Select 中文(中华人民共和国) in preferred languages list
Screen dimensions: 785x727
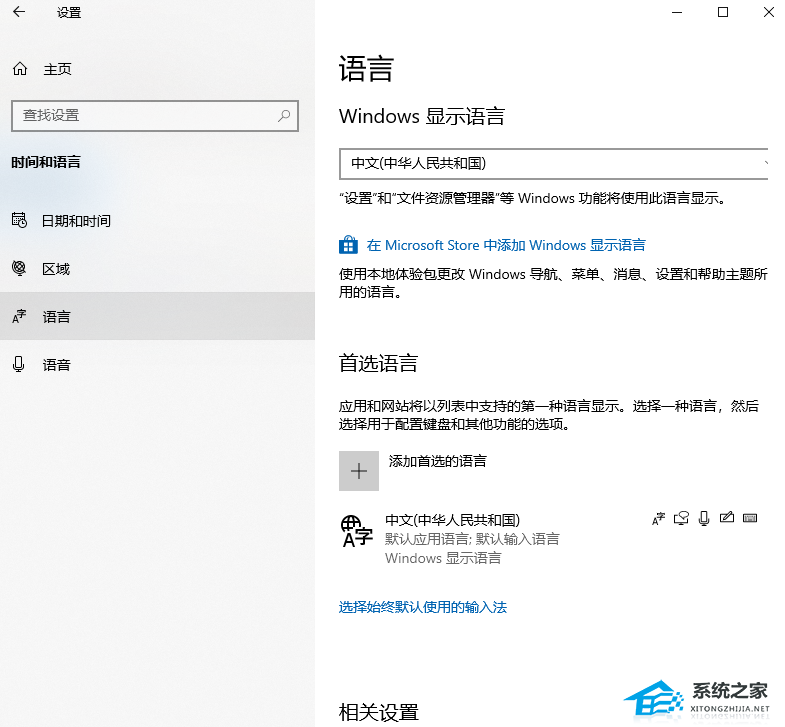(554, 538)
